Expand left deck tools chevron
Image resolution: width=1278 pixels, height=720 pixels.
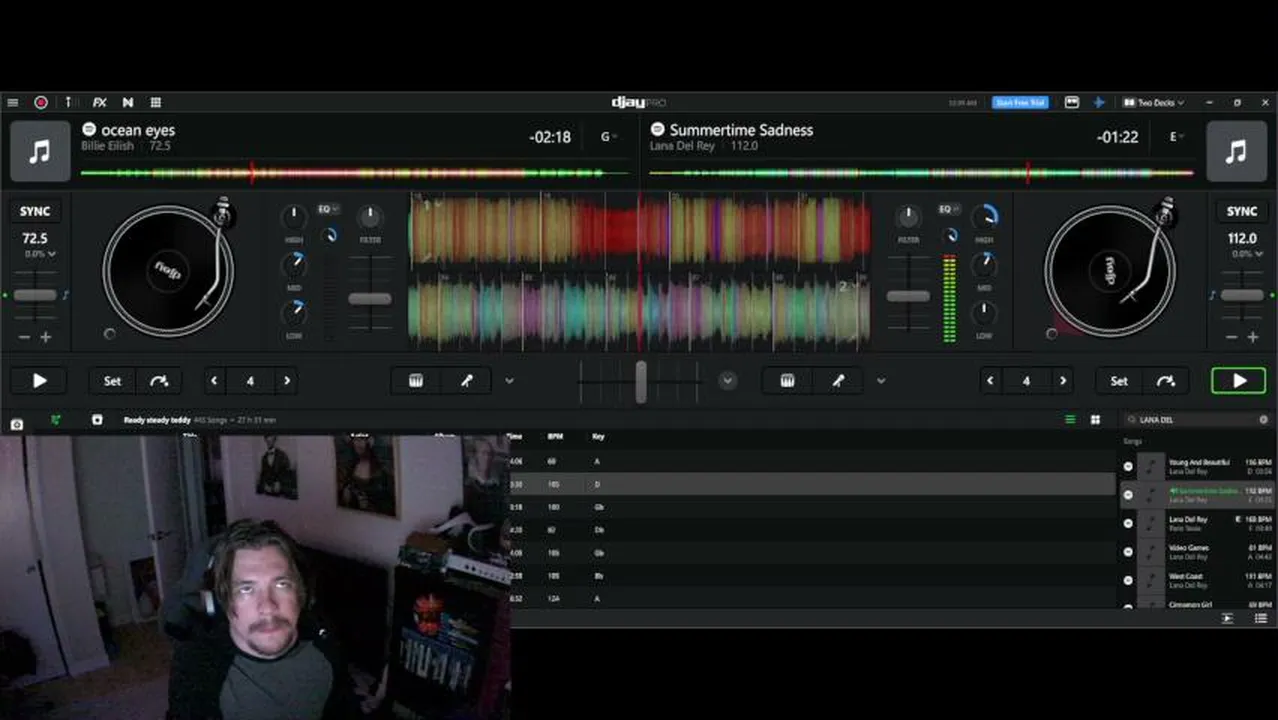[x=509, y=381]
